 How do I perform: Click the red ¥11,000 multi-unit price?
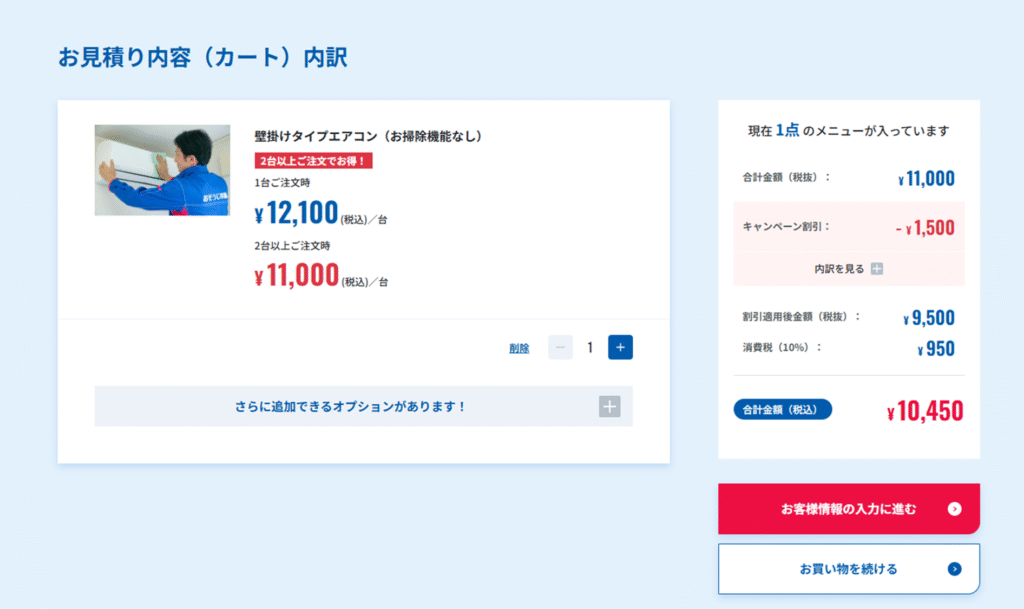point(296,275)
